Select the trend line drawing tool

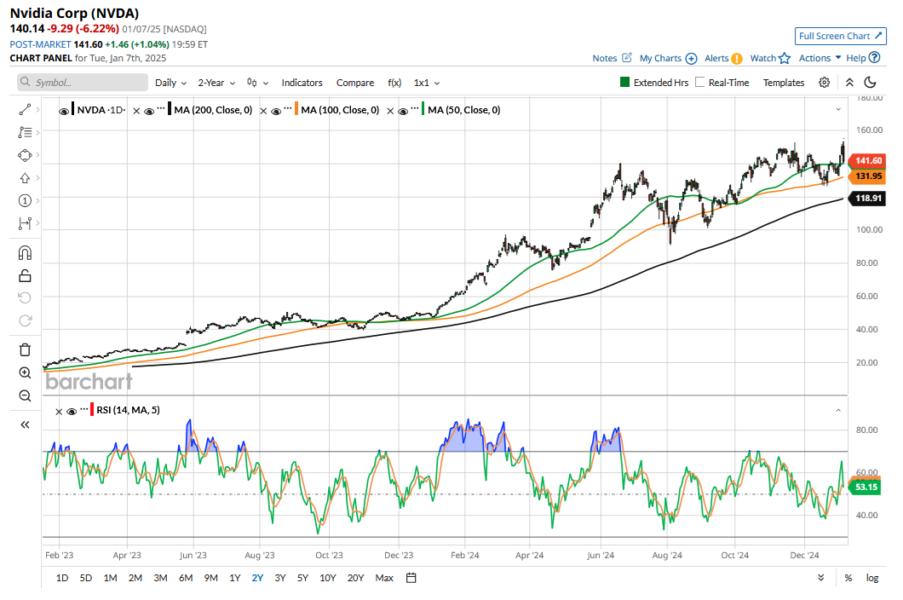25,108
